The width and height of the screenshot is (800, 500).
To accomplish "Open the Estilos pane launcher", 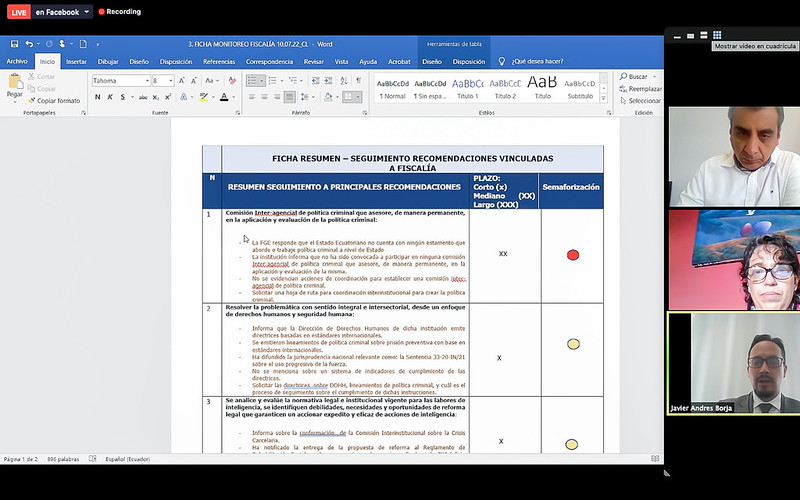I will (609, 112).
